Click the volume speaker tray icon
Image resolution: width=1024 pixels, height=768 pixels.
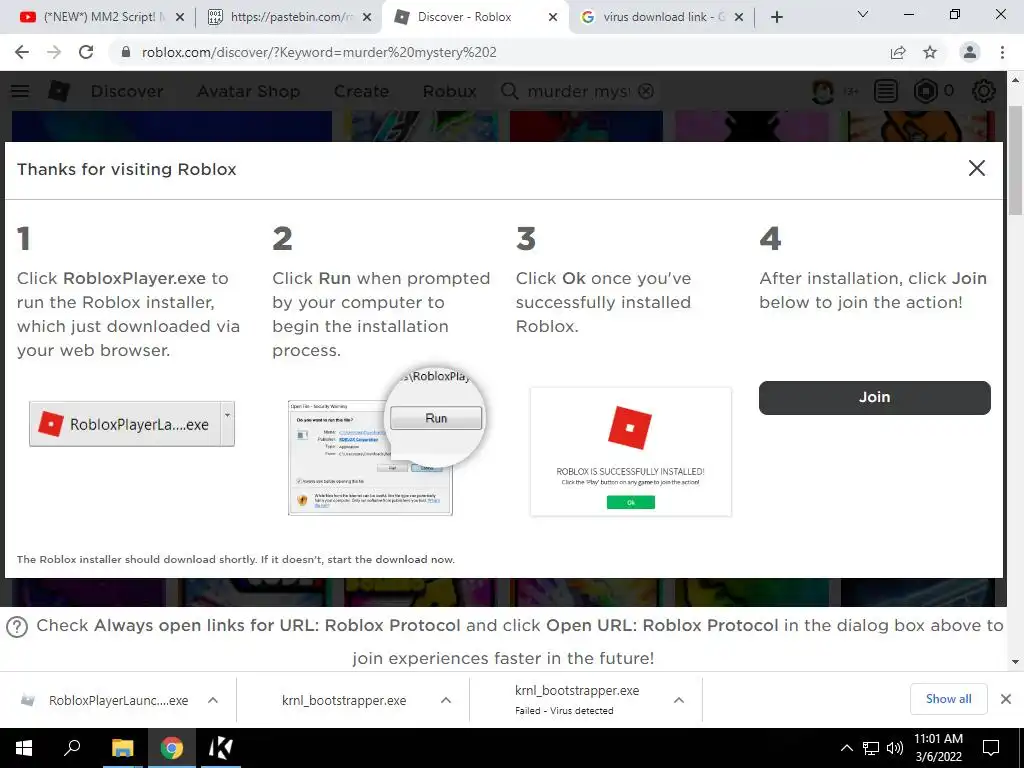[895, 748]
